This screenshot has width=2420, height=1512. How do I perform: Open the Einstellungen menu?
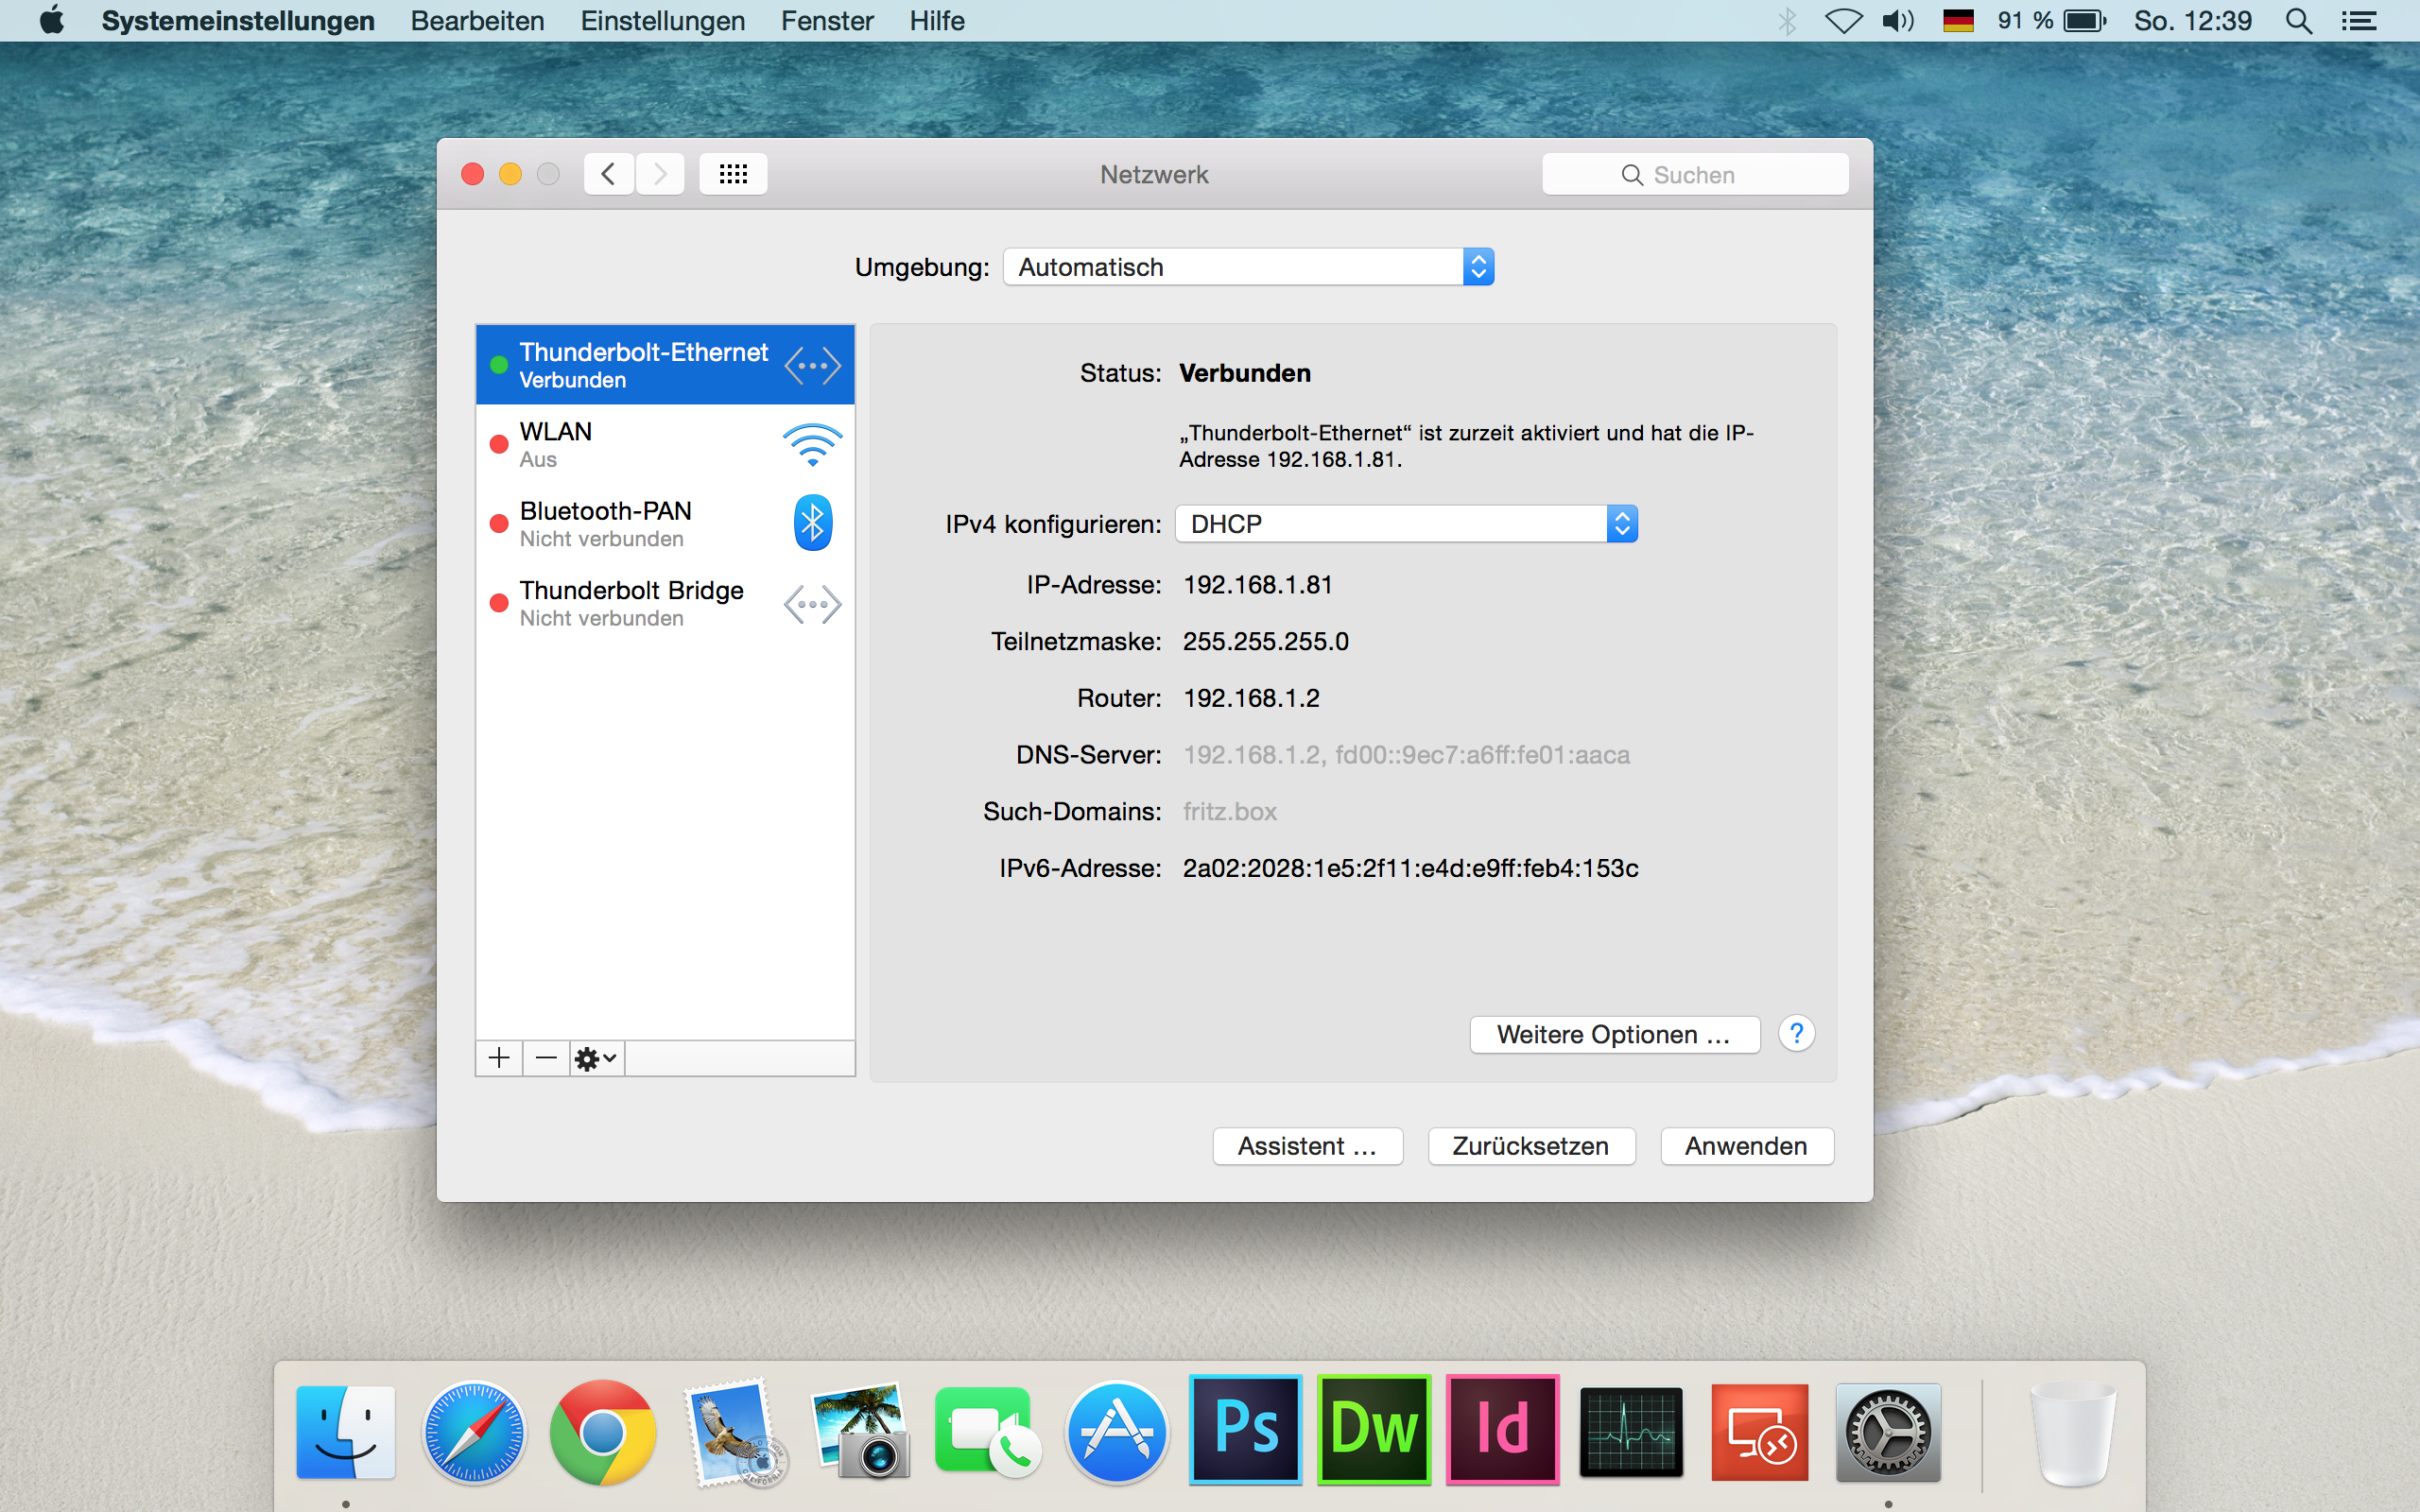[x=662, y=21]
